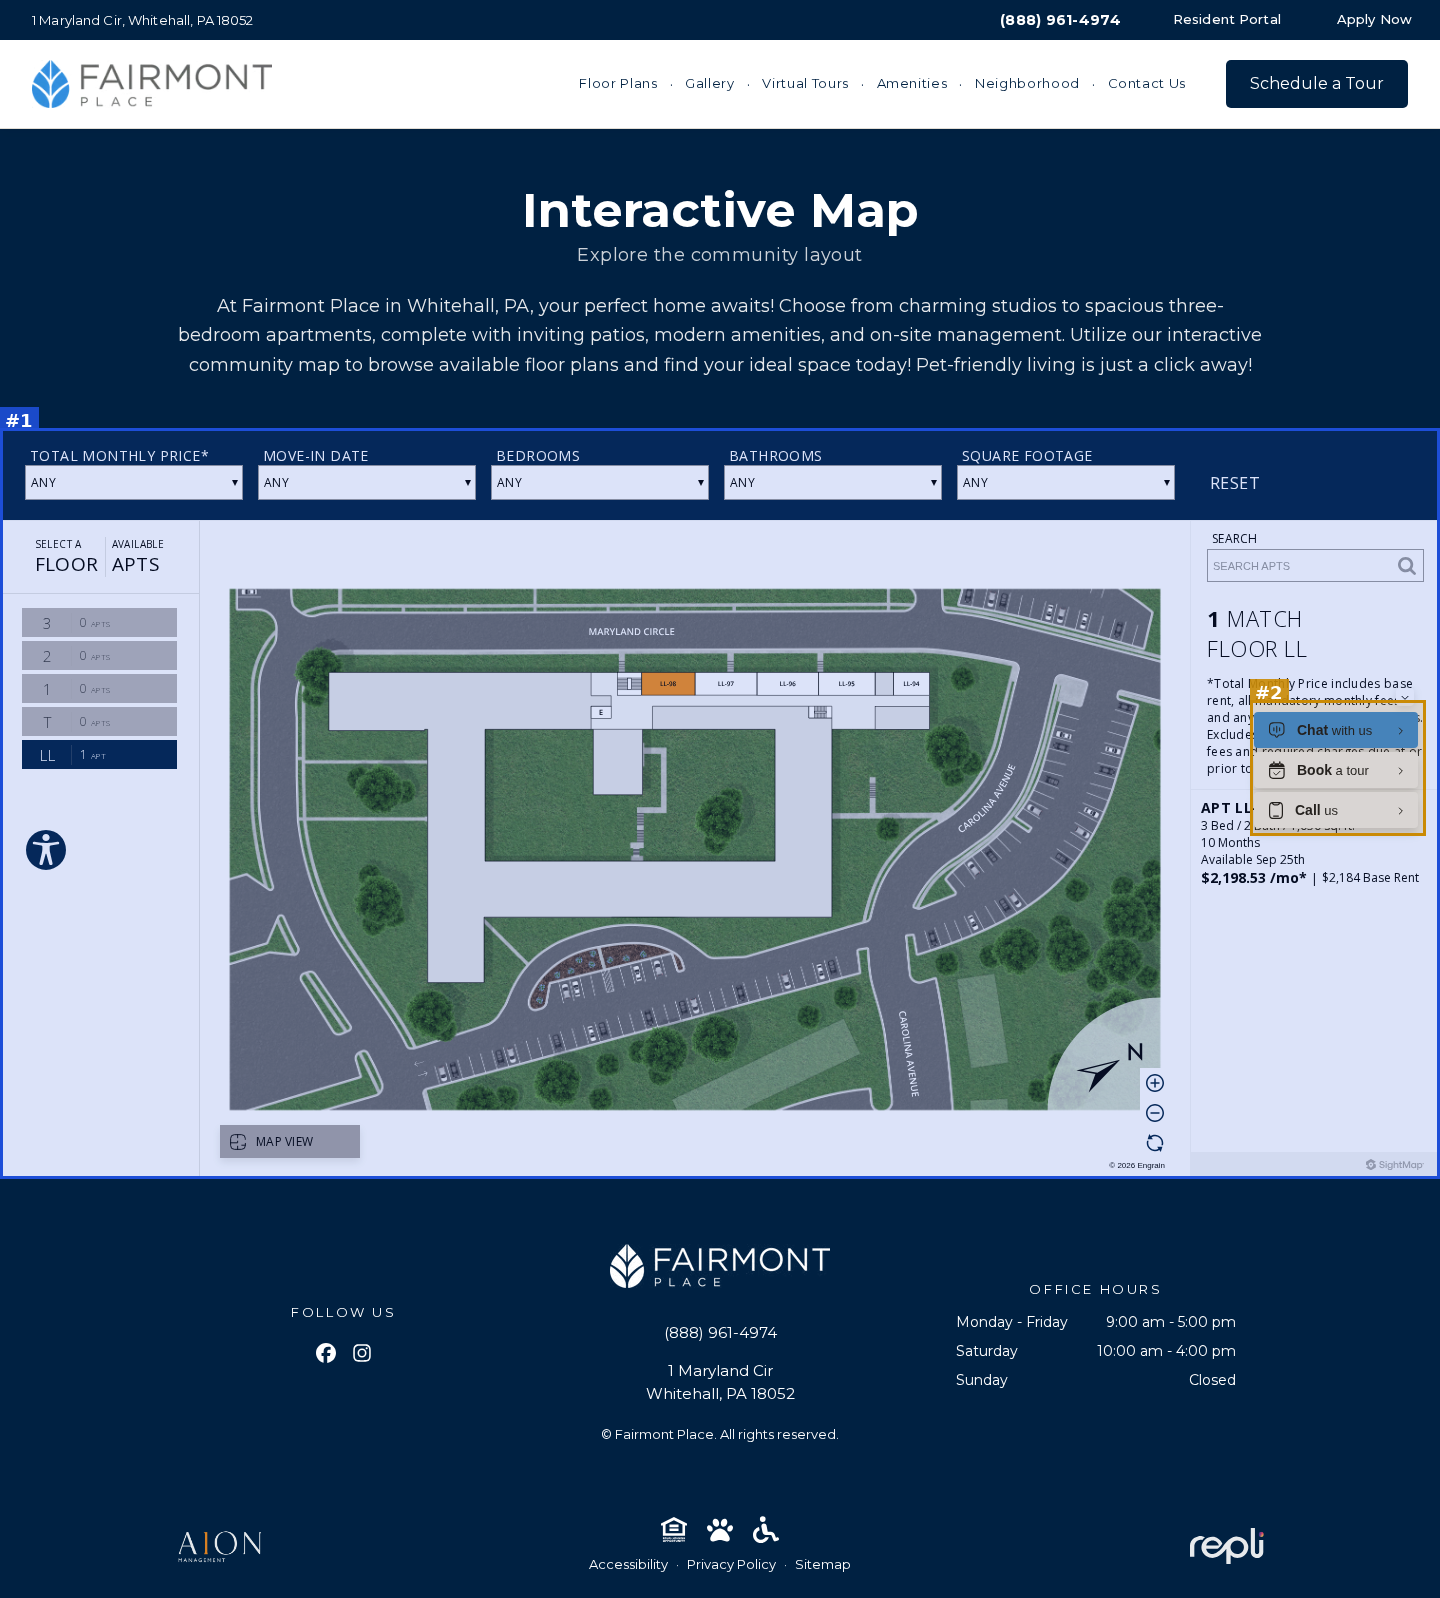Image resolution: width=1440 pixels, height=1598 pixels.
Task: Open the Move-In Date dropdown
Action: coord(367,483)
